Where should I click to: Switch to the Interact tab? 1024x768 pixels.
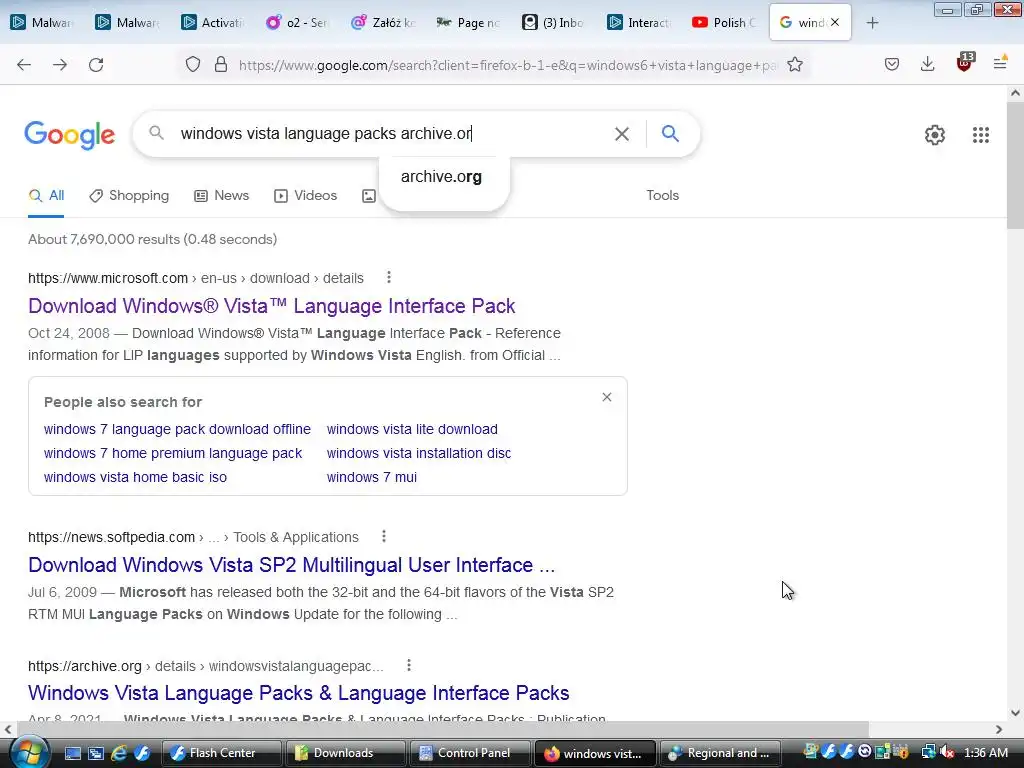click(x=637, y=23)
